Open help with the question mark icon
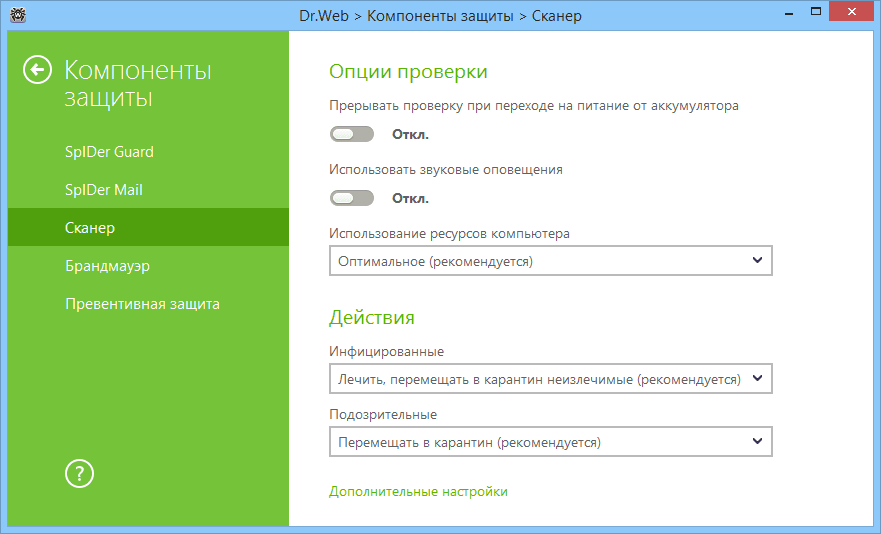 coord(79,473)
